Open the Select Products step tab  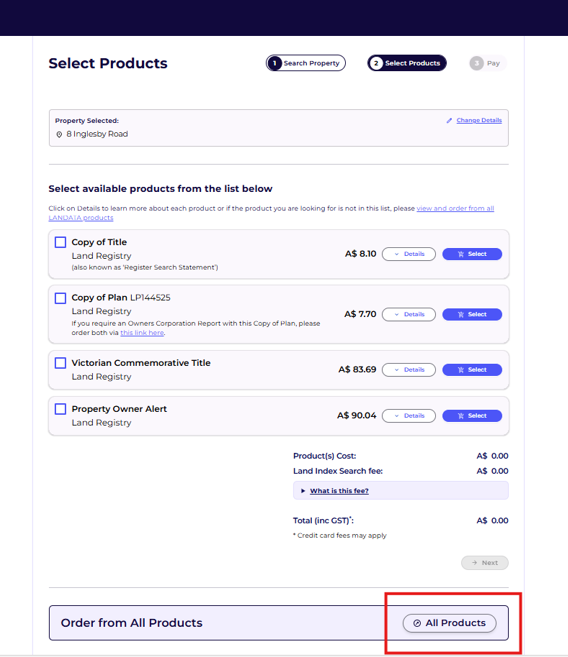pyautogui.click(x=407, y=63)
